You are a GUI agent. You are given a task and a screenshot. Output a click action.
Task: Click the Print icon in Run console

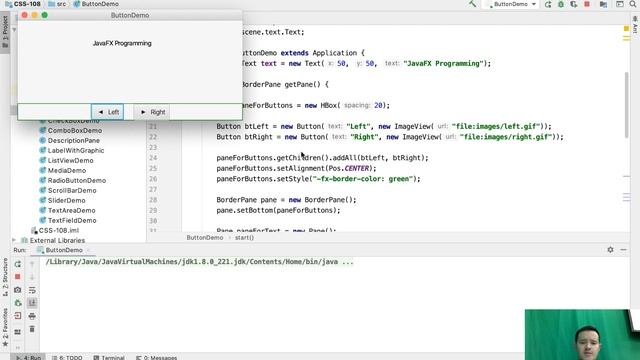[32, 316]
